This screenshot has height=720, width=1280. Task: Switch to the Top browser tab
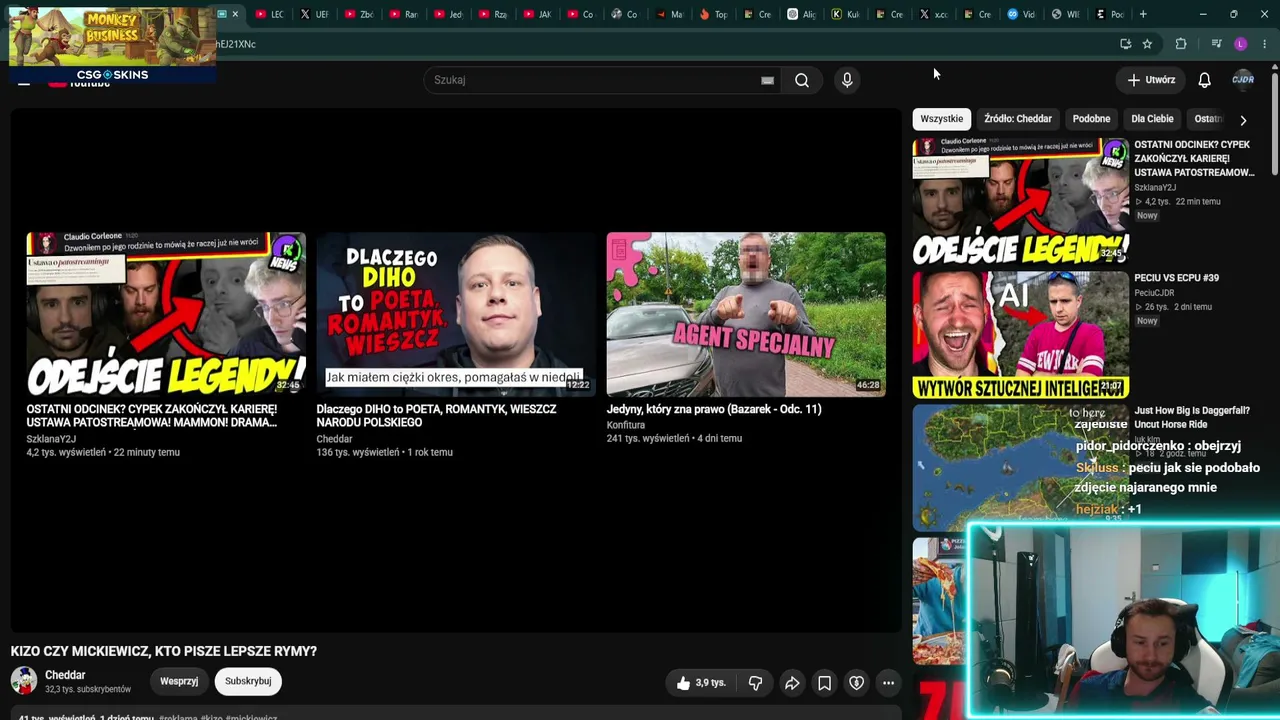coord(714,14)
